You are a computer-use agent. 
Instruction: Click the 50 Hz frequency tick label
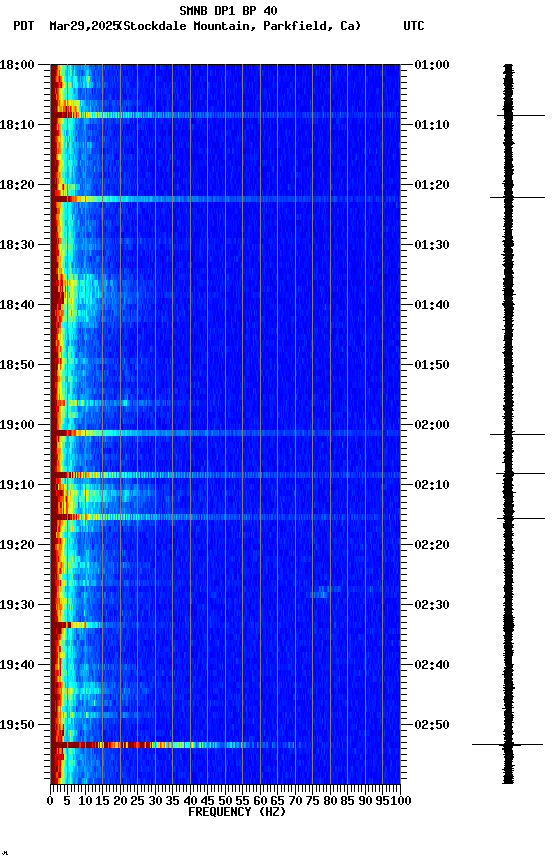pos(225,801)
